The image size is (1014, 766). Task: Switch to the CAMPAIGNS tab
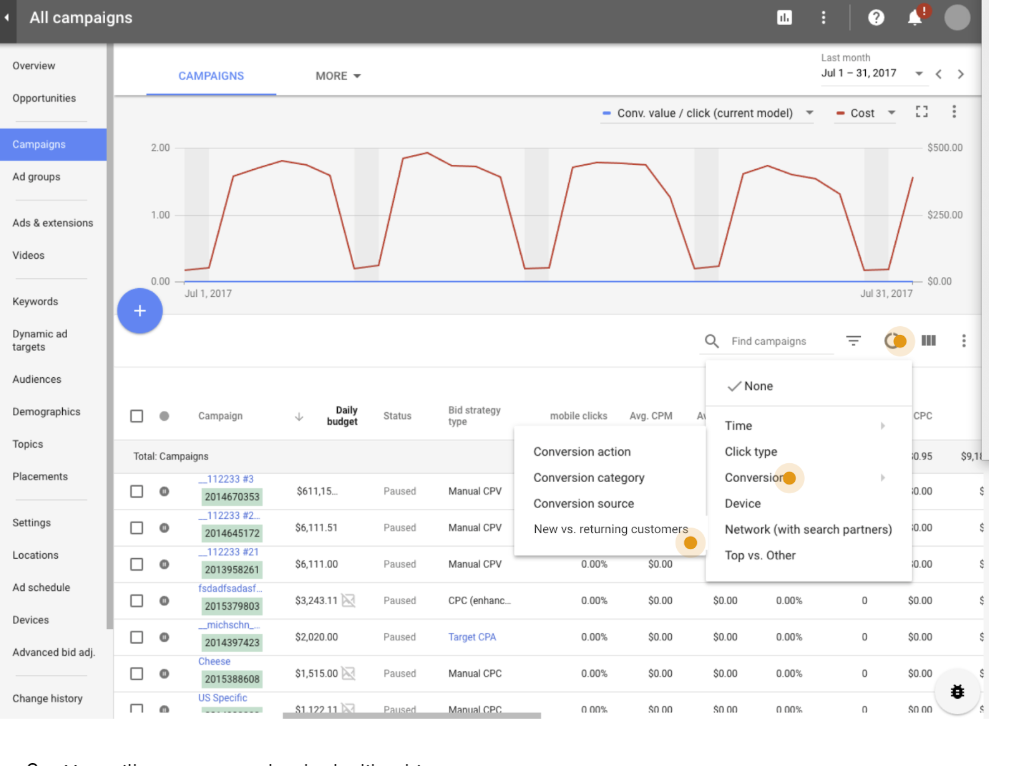211,76
